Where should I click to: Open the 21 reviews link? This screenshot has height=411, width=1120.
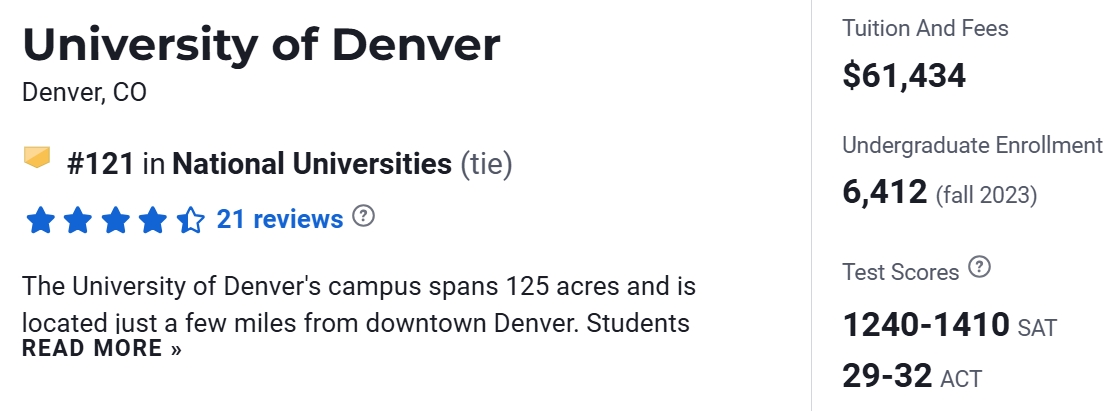point(280,218)
